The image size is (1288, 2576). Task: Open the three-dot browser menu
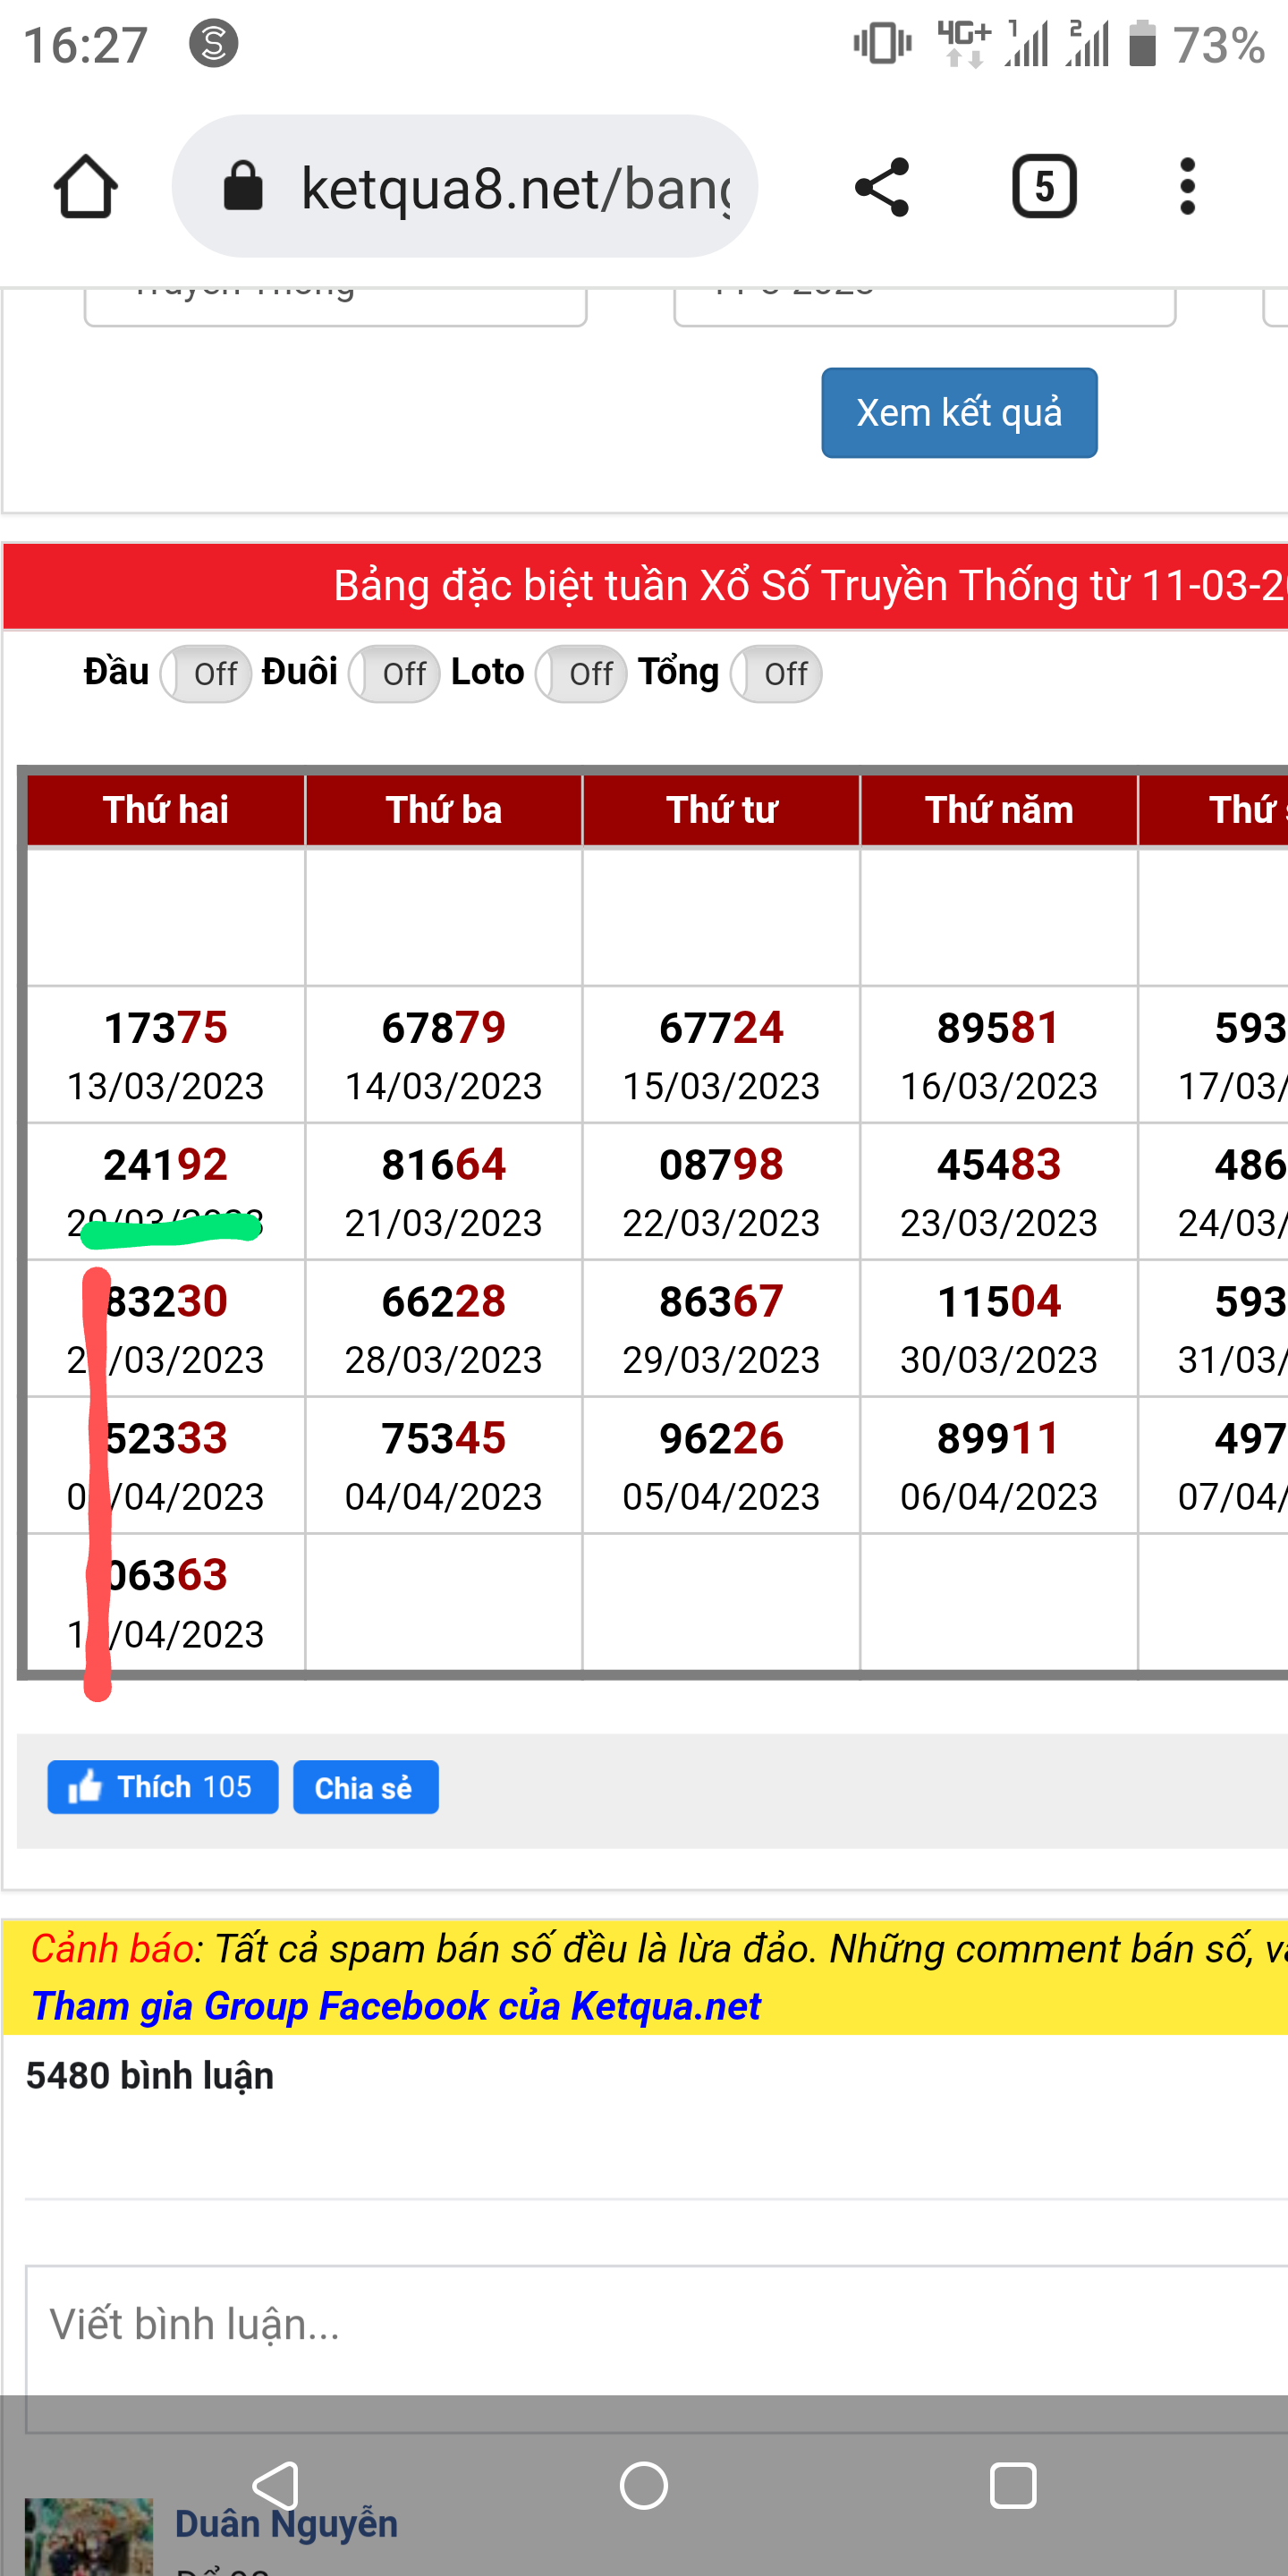click(1187, 187)
